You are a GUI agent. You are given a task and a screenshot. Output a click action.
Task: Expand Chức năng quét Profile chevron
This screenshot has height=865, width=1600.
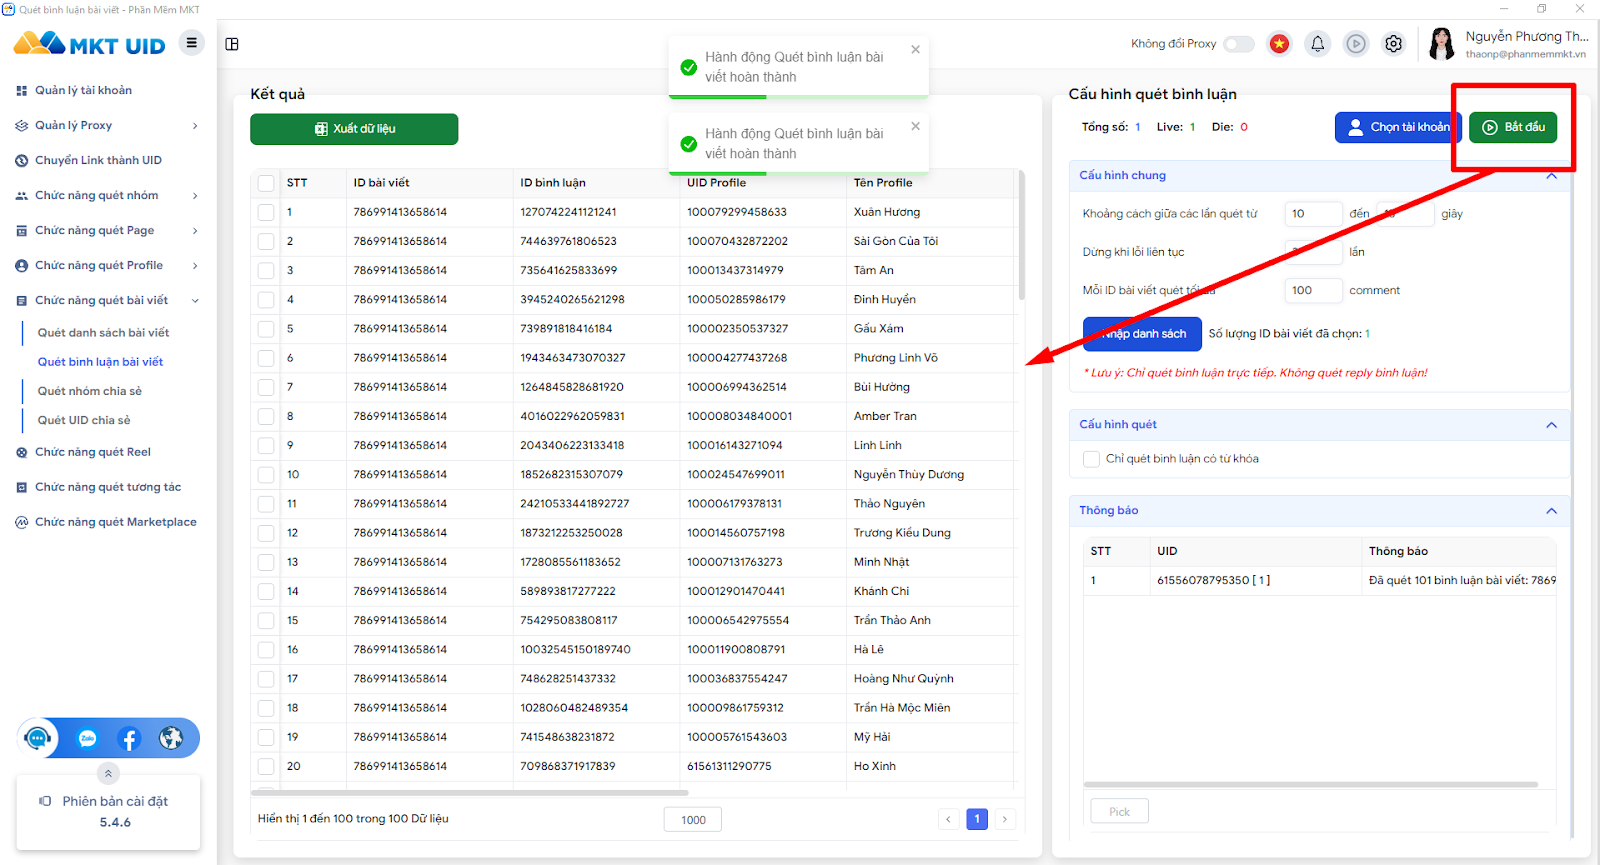[195, 266]
